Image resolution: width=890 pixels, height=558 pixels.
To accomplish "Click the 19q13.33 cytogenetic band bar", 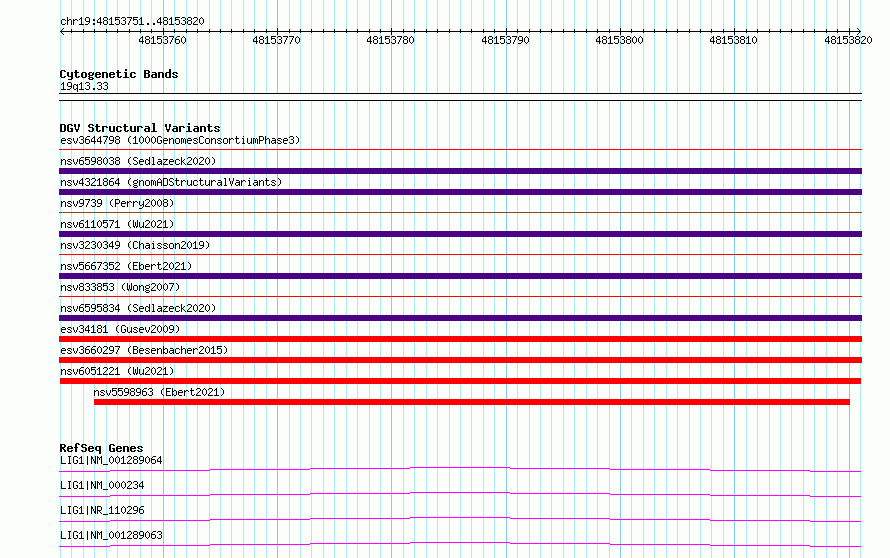I will coord(460,97).
